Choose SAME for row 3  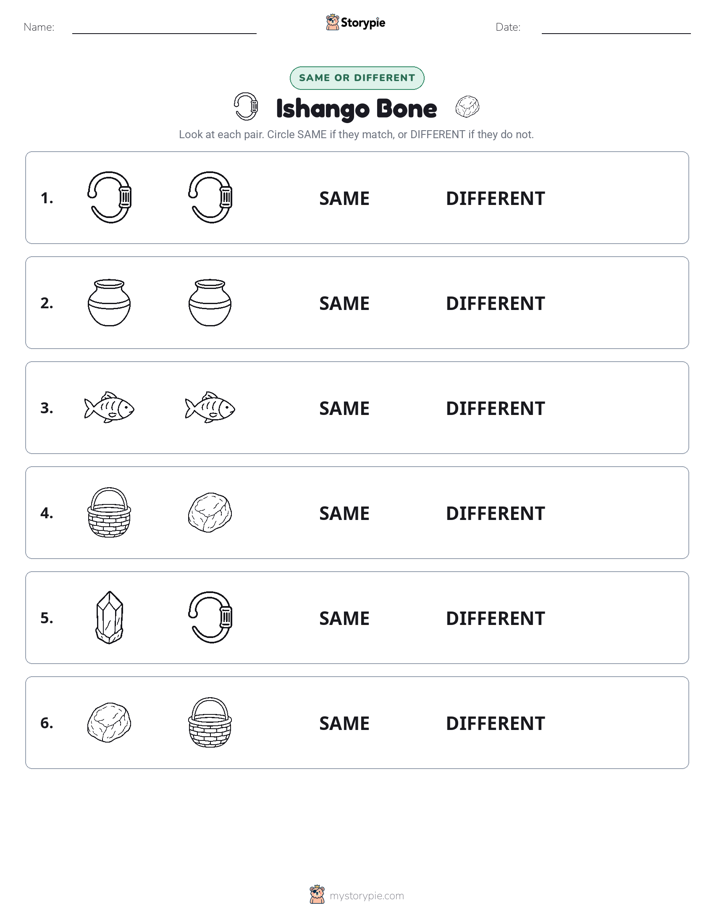click(344, 408)
